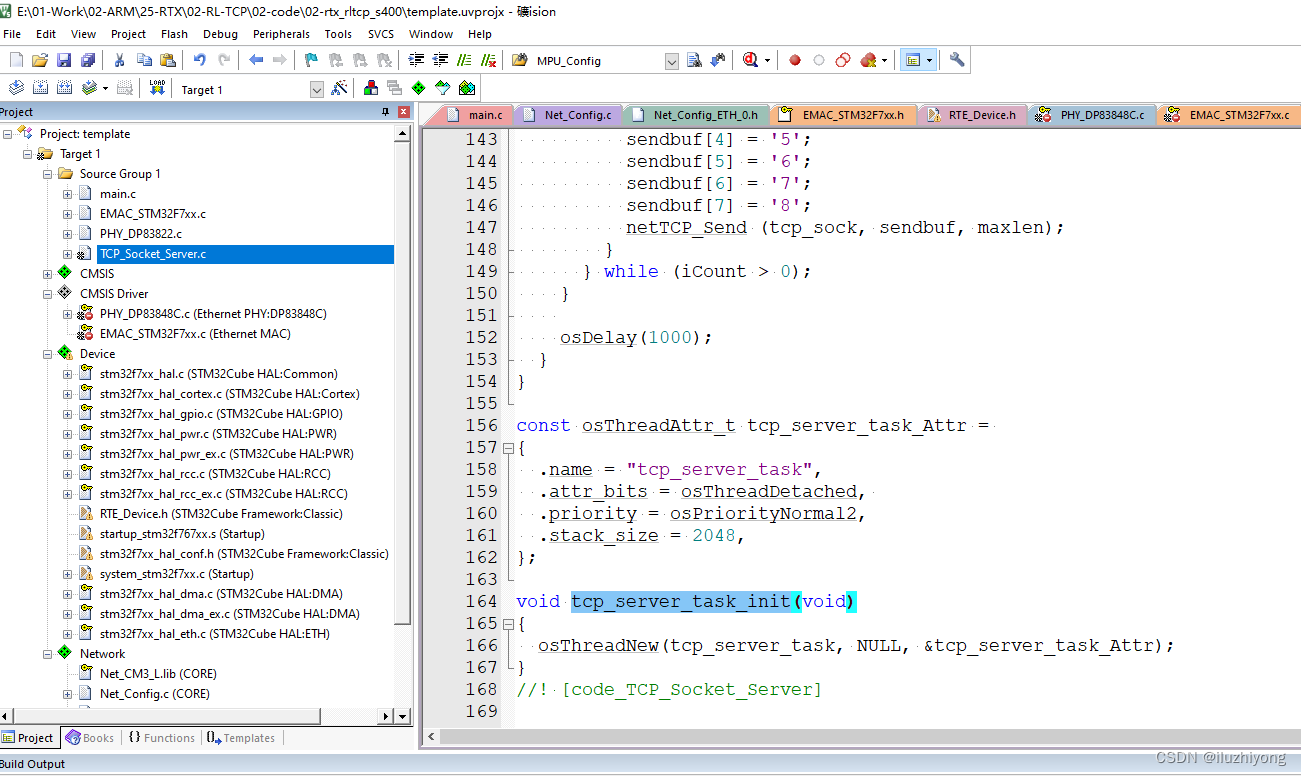Open the Flash menu
The width and height of the screenshot is (1301, 776).
pyautogui.click(x=174, y=34)
